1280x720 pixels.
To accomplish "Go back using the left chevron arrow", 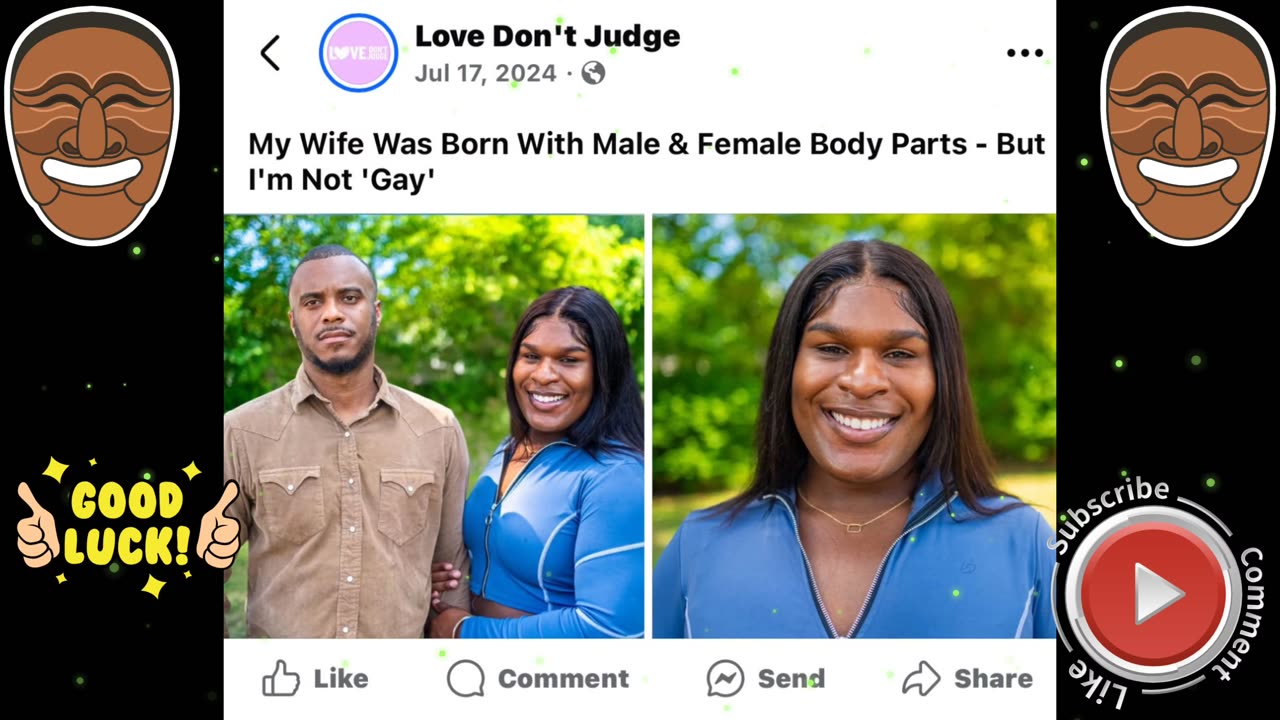I will tap(270, 53).
